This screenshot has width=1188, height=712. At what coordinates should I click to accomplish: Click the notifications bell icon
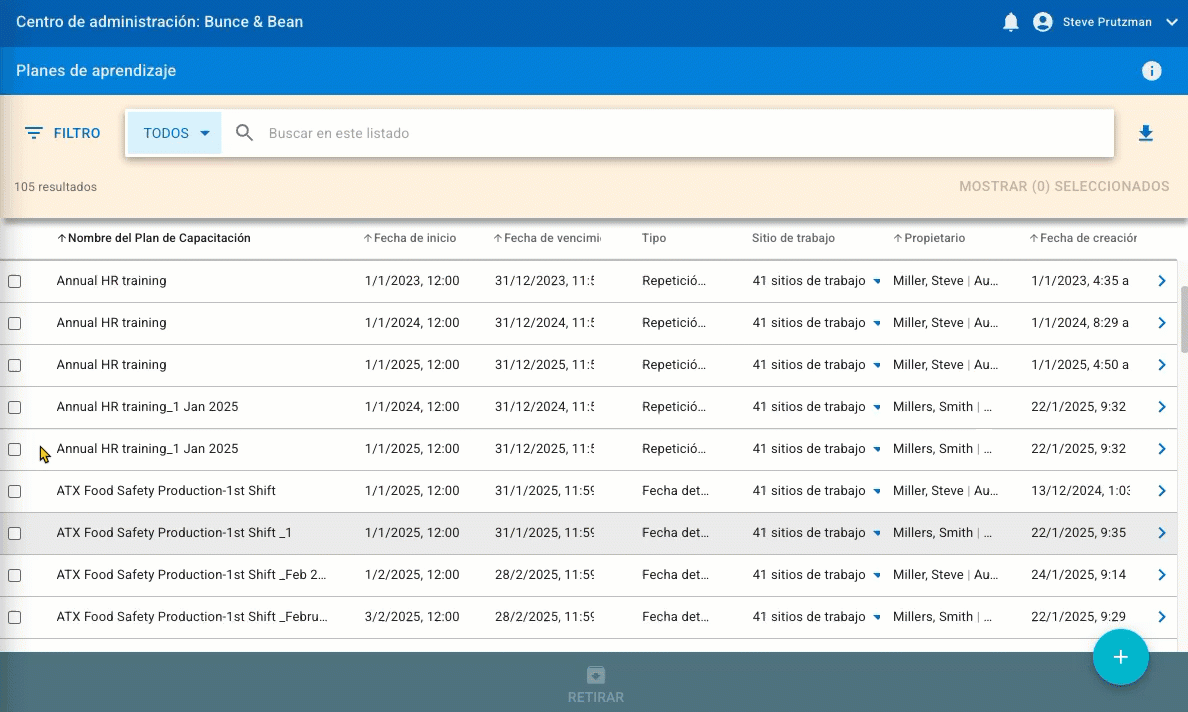(x=1010, y=22)
